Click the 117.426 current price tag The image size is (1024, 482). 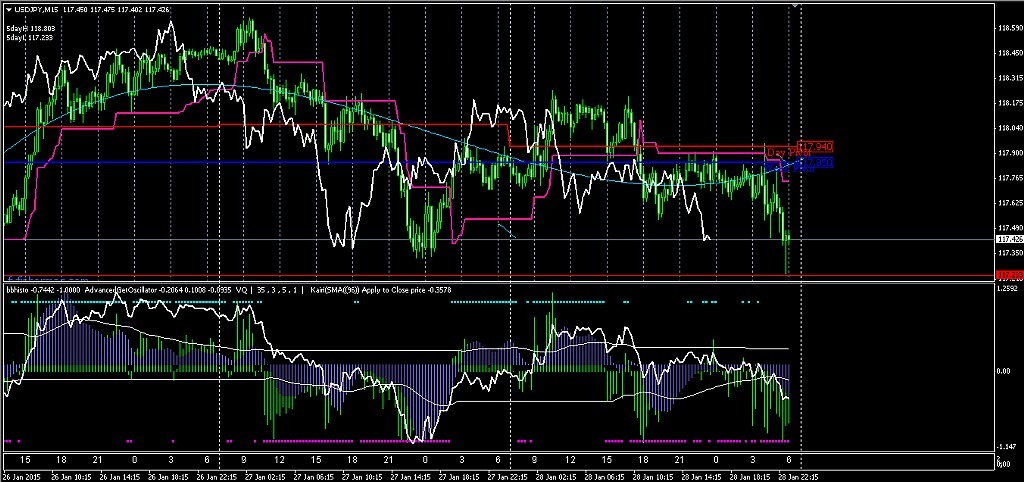(1010, 240)
